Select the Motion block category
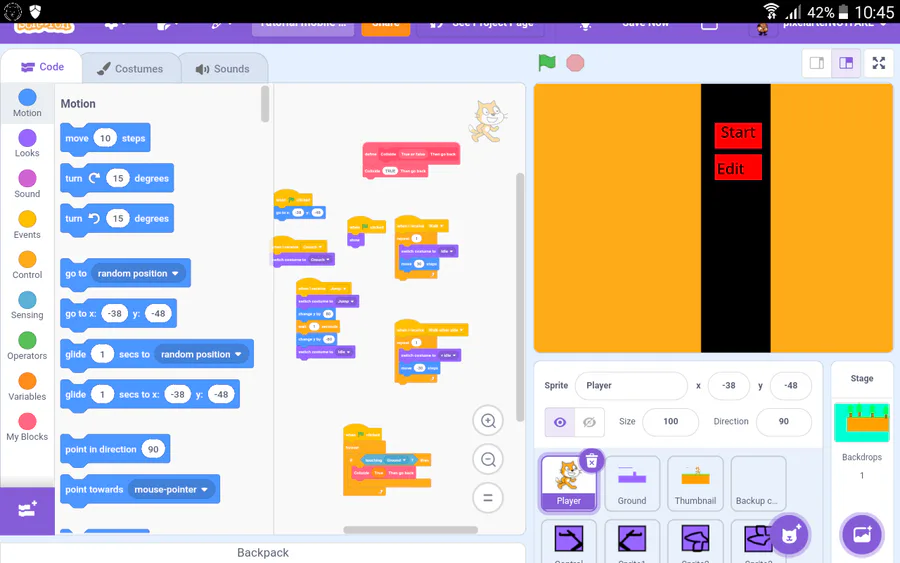This screenshot has height=563, width=900. (27, 103)
